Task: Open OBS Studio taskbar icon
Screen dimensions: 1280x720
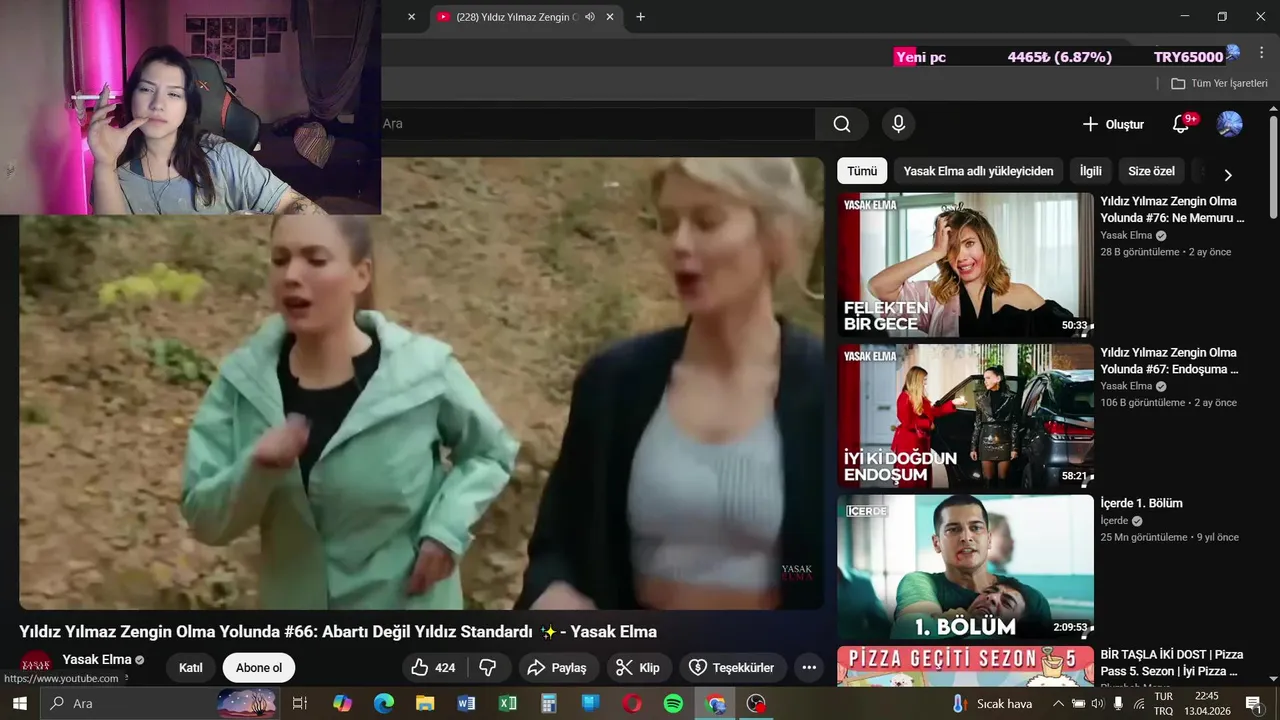Action: click(x=756, y=704)
